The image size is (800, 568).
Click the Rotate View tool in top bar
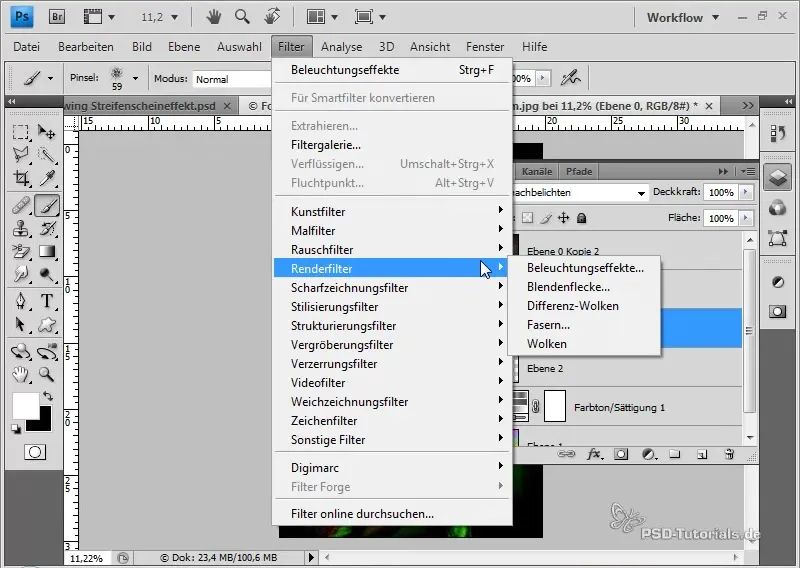point(272,17)
